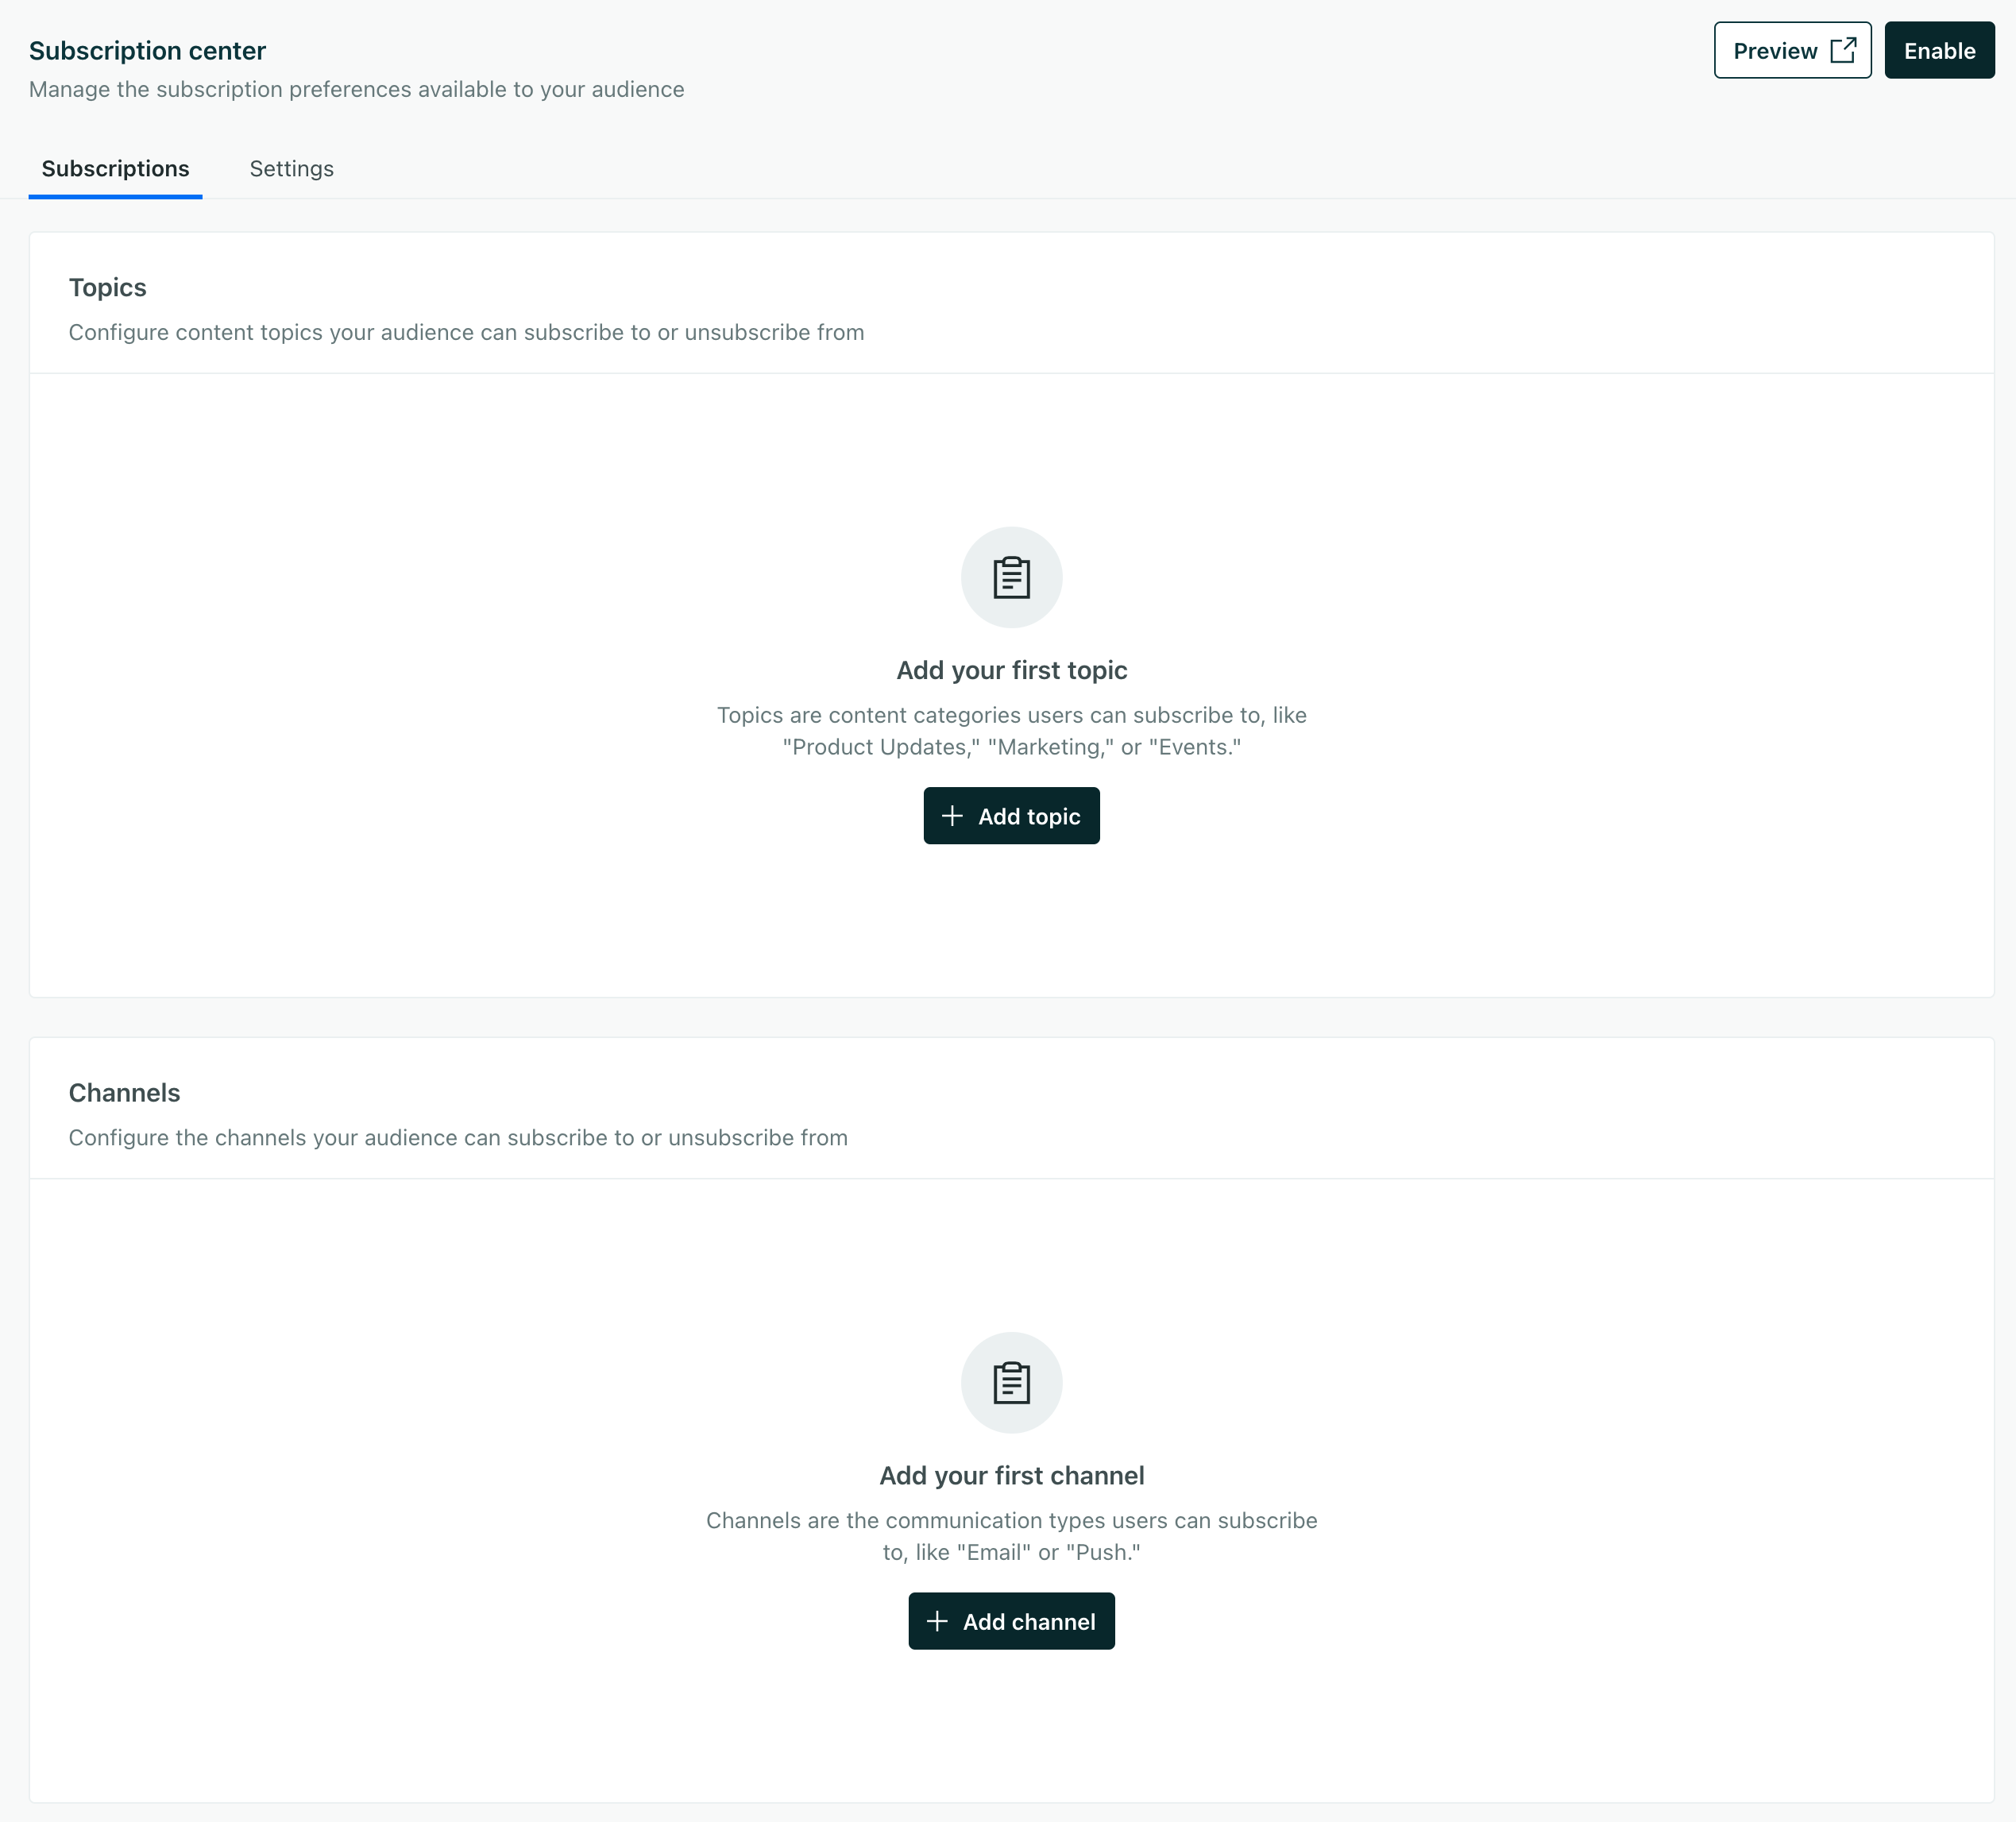Viewport: 2016px width, 1822px height.
Task: Click the Subscription center page title
Action: click(148, 50)
